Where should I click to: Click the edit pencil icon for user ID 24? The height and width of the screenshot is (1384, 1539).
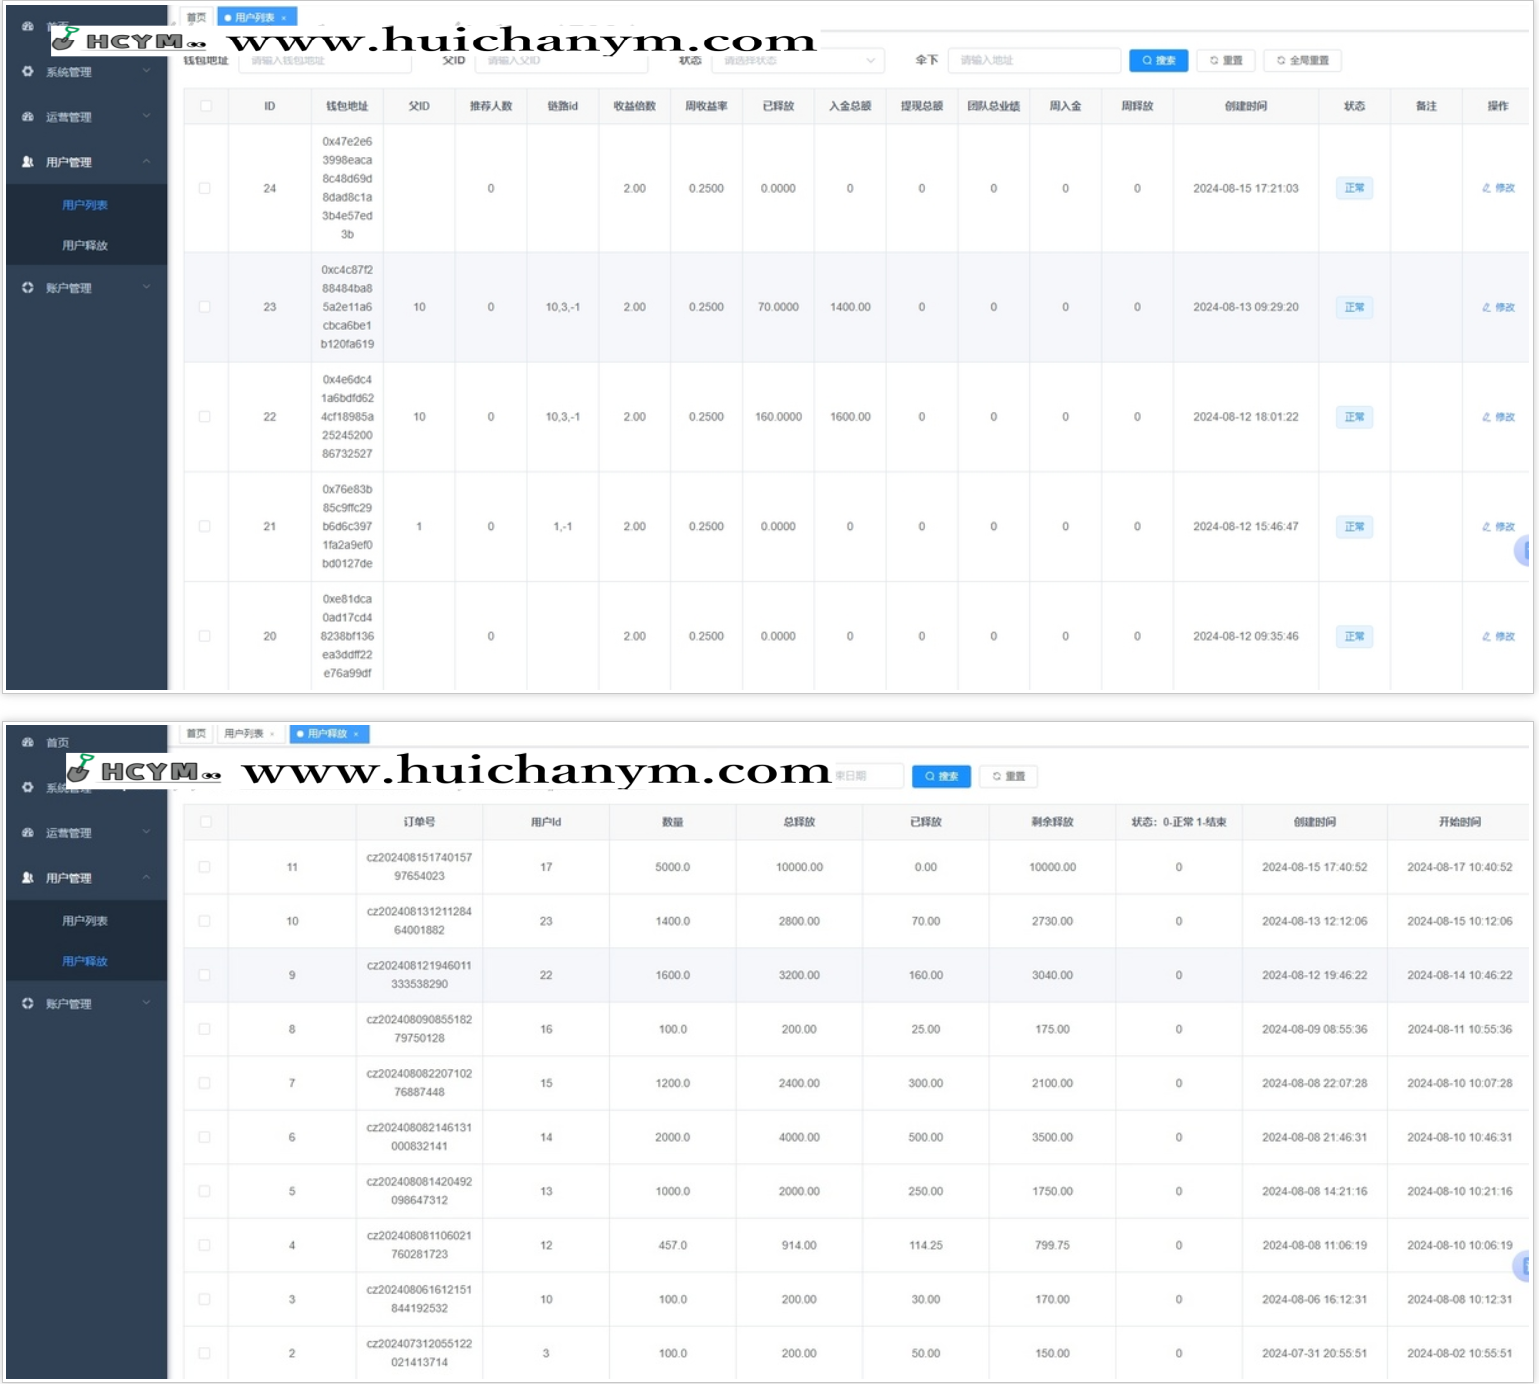point(1486,188)
